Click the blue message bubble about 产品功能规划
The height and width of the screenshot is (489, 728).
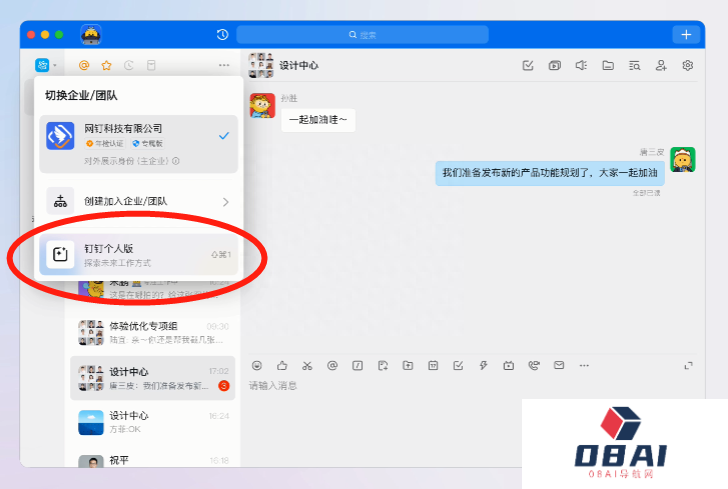tap(550, 173)
